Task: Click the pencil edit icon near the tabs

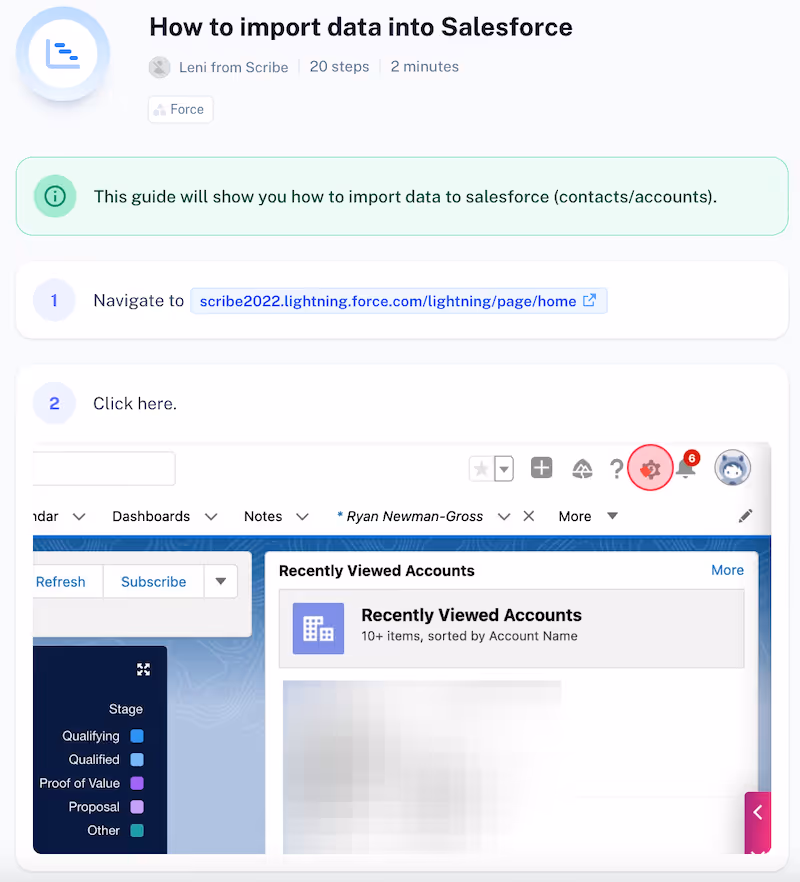Action: pos(745,515)
